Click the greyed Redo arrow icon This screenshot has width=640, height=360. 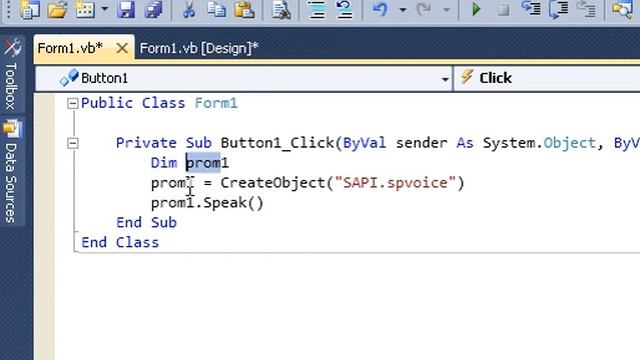coord(424,9)
